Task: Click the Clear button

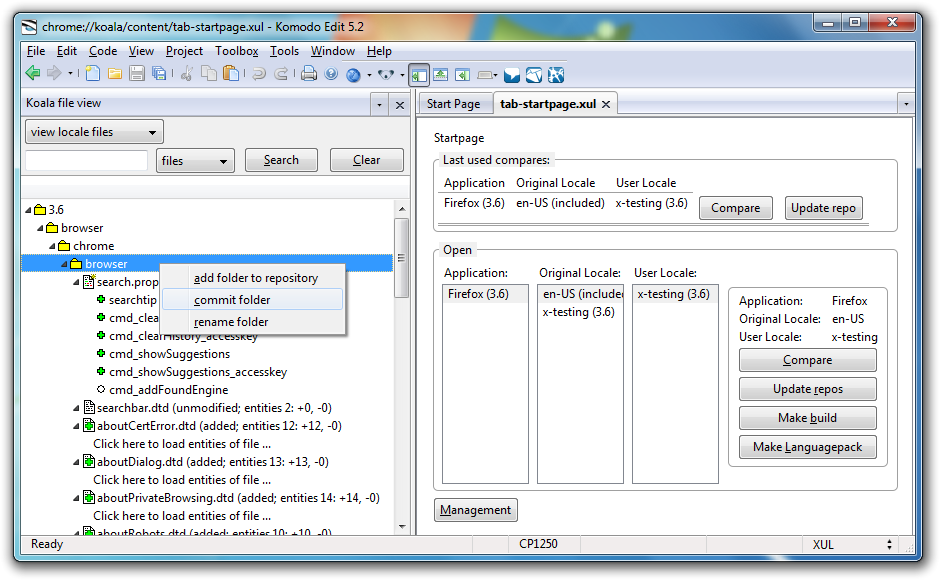Action: point(366,160)
